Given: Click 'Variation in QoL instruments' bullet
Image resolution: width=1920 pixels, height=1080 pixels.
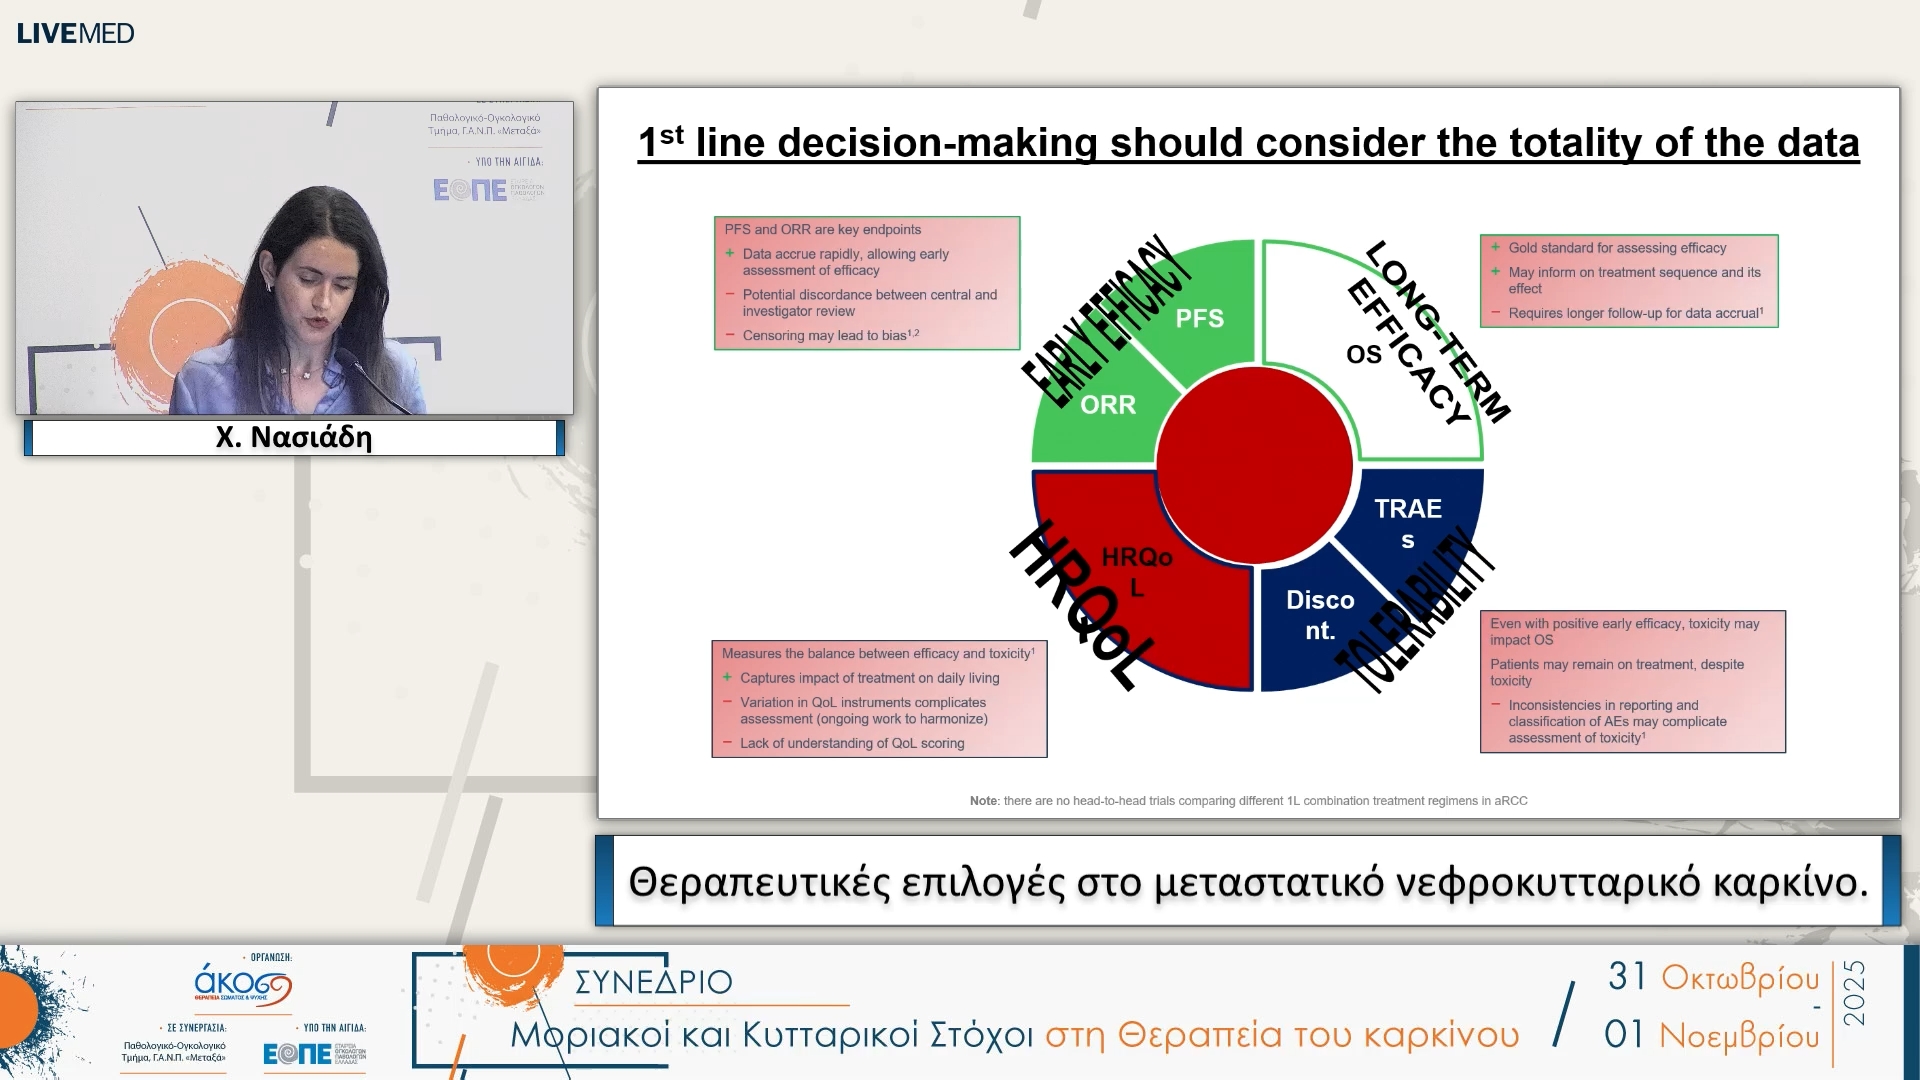Looking at the screenshot, I should coord(863,710).
